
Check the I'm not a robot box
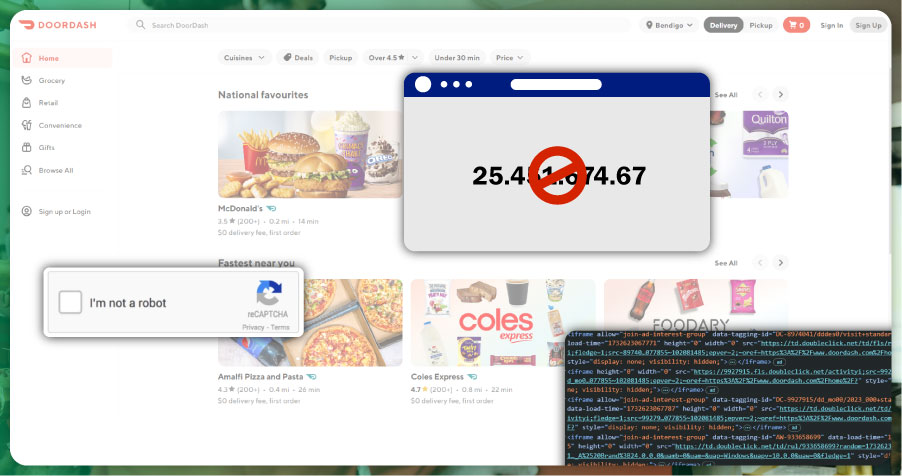[x=70, y=303]
